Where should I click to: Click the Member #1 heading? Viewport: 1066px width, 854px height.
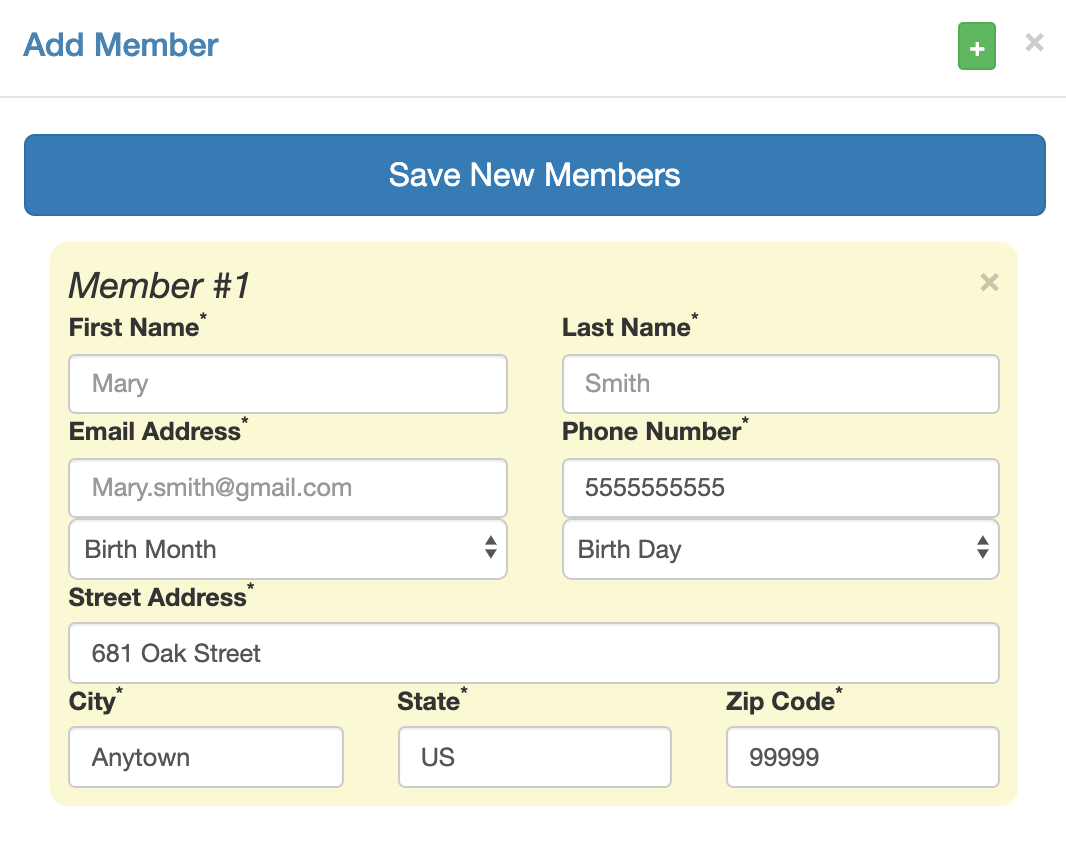[159, 285]
